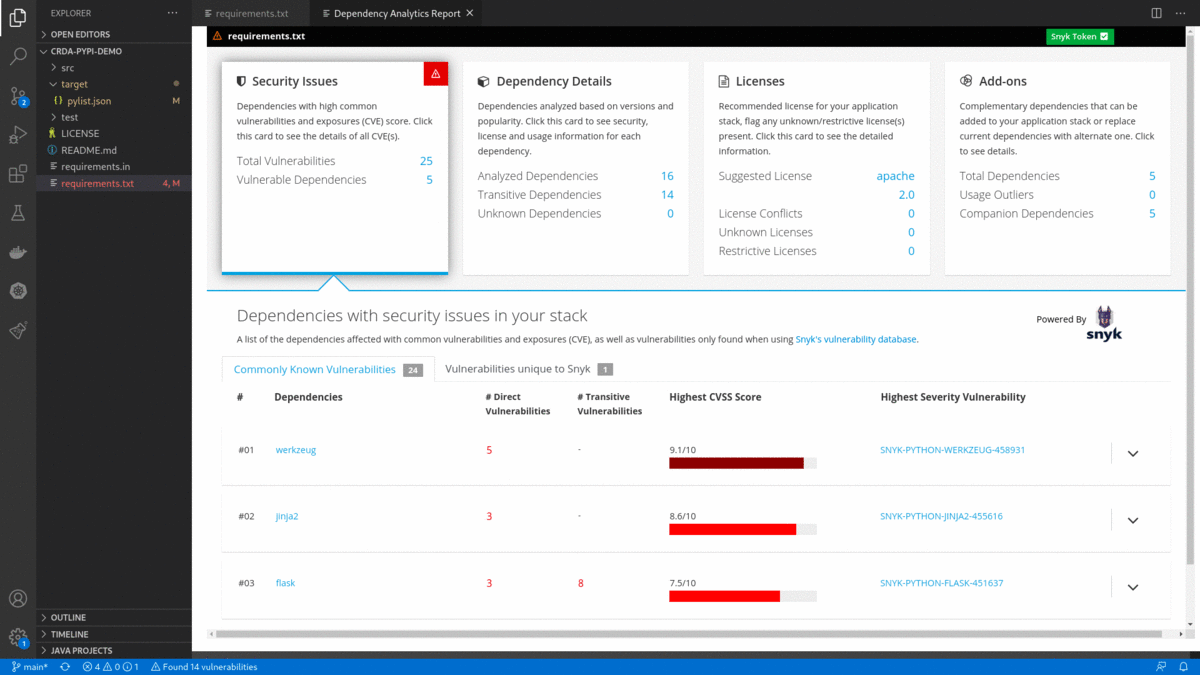Select the Dependency Analytics Report tab
This screenshot has width=1200, height=675.
[397, 14]
